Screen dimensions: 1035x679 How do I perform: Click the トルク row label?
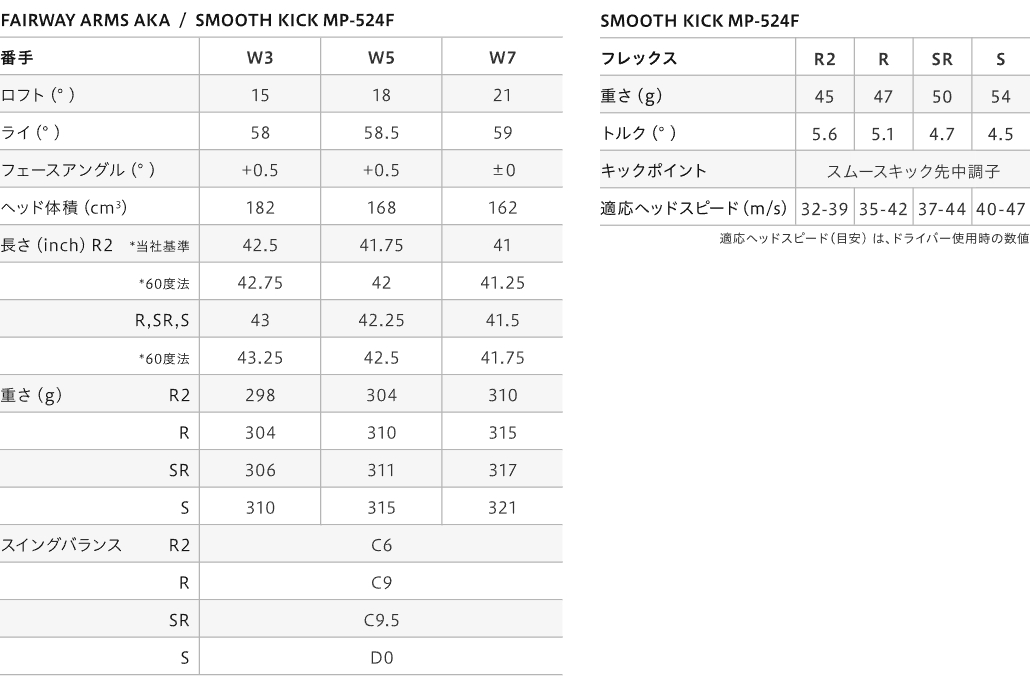[x=638, y=133]
